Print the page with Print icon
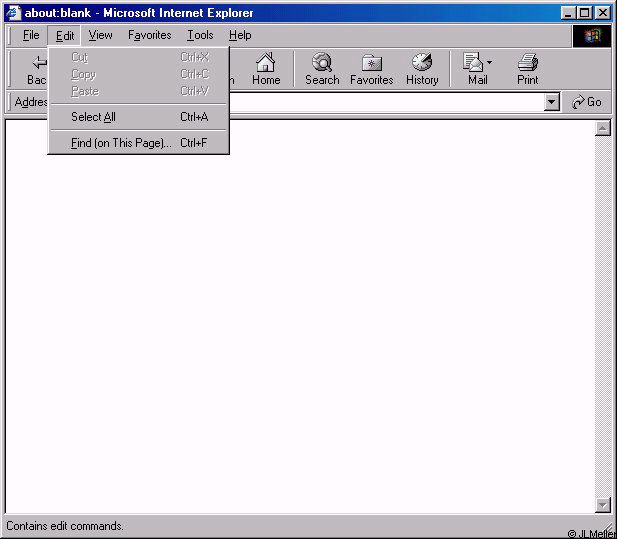Viewport: 617px width, 539px height. tap(527, 68)
